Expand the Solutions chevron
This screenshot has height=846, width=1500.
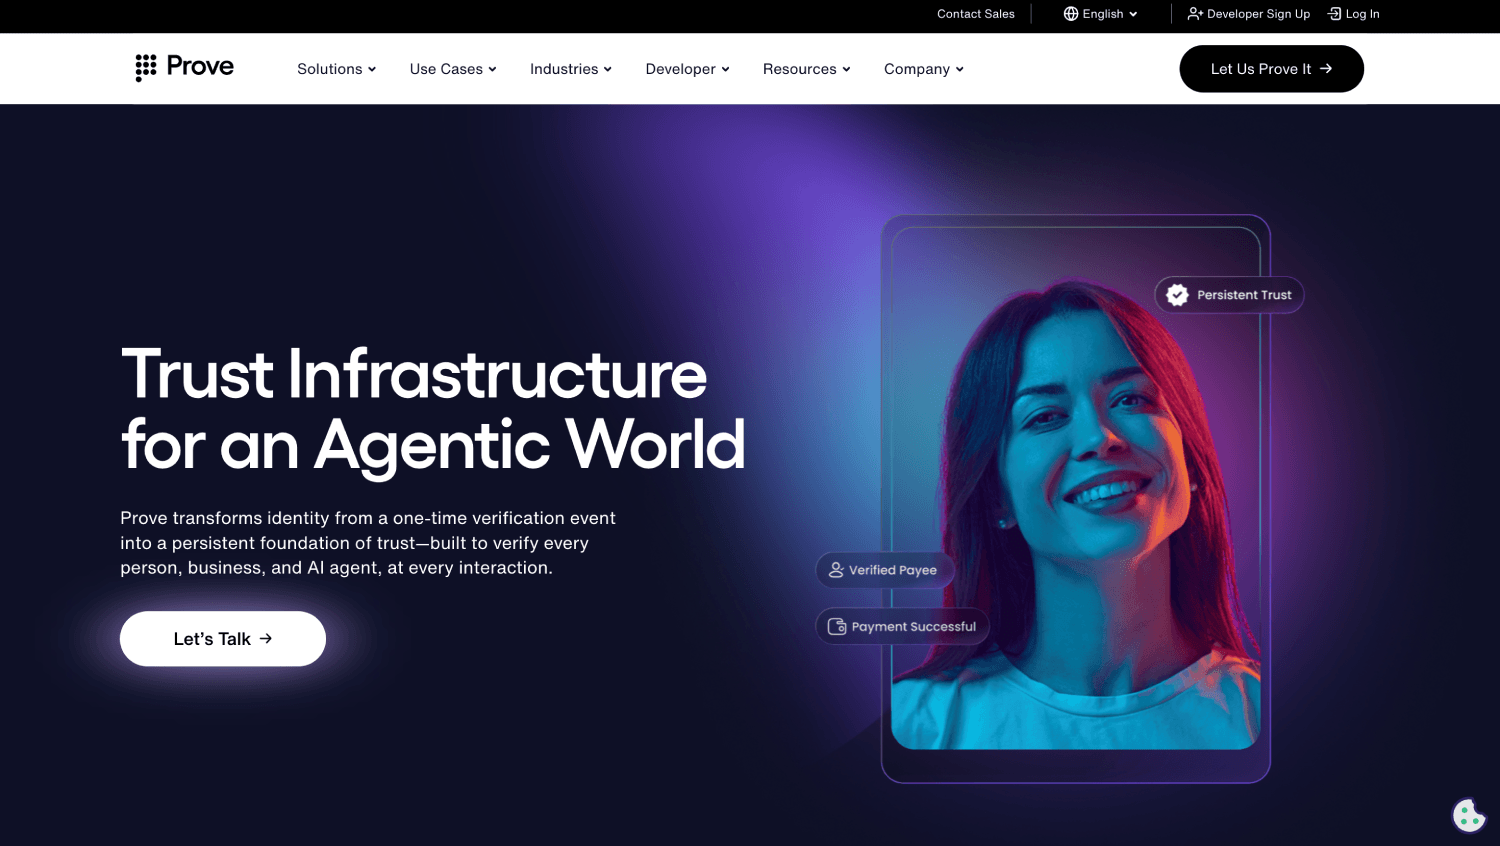point(372,69)
